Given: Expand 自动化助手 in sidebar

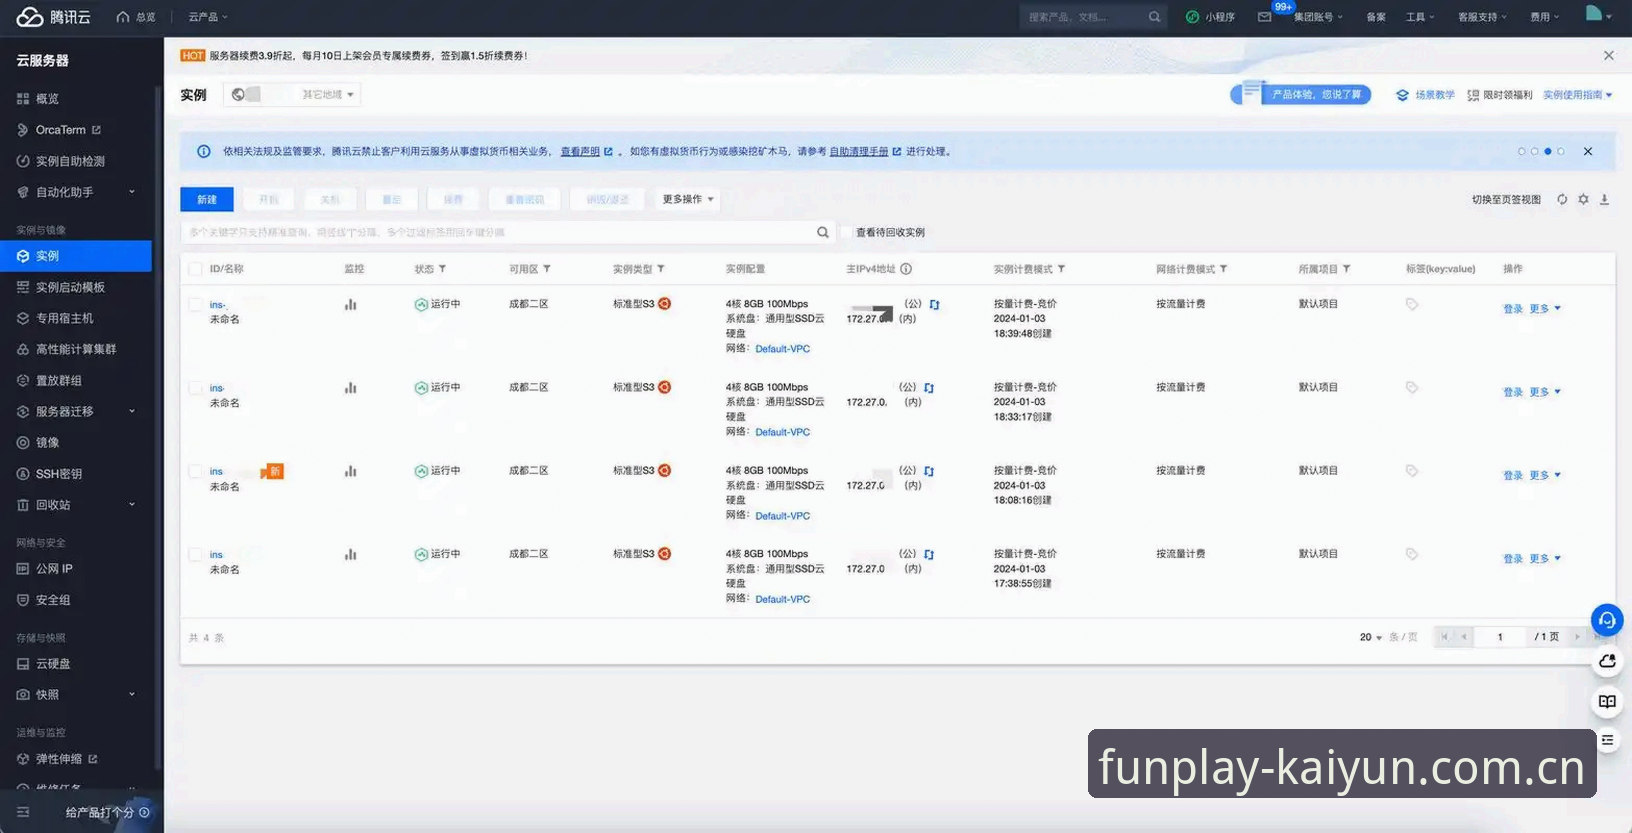Looking at the screenshot, I should [x=132, y=192].
